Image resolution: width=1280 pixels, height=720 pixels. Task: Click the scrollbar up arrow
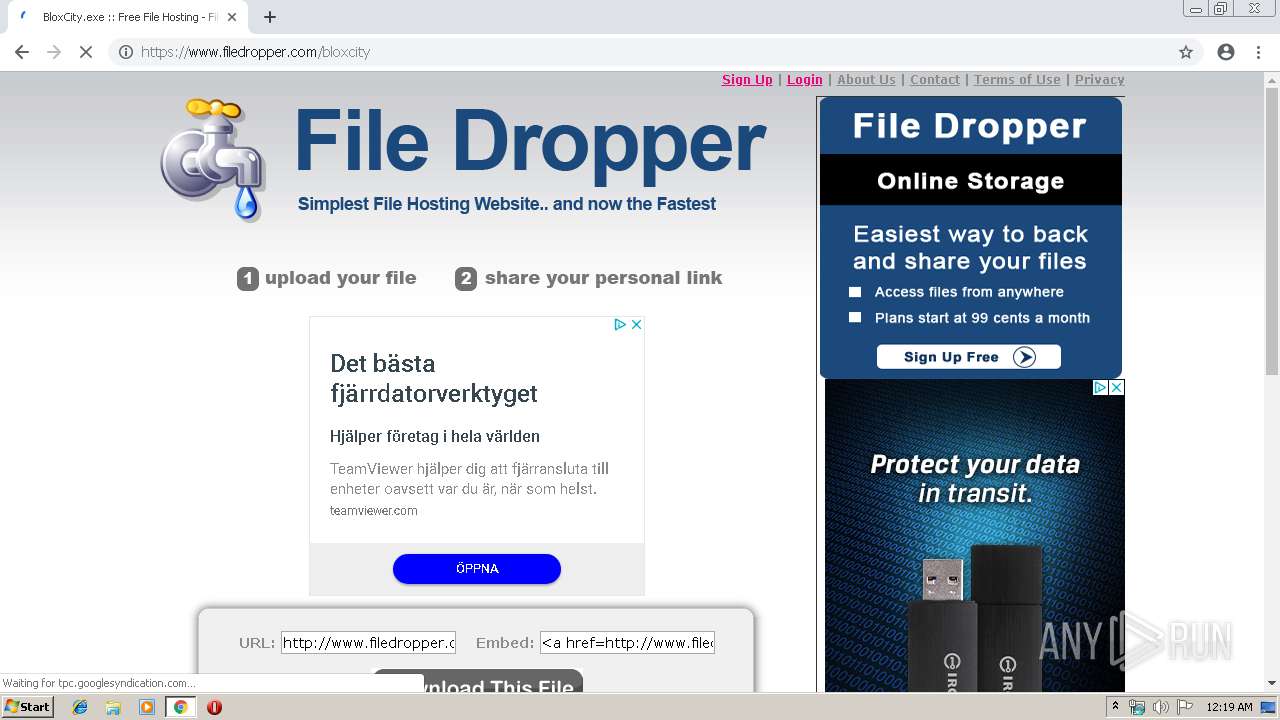click(x=1272, y=79)
